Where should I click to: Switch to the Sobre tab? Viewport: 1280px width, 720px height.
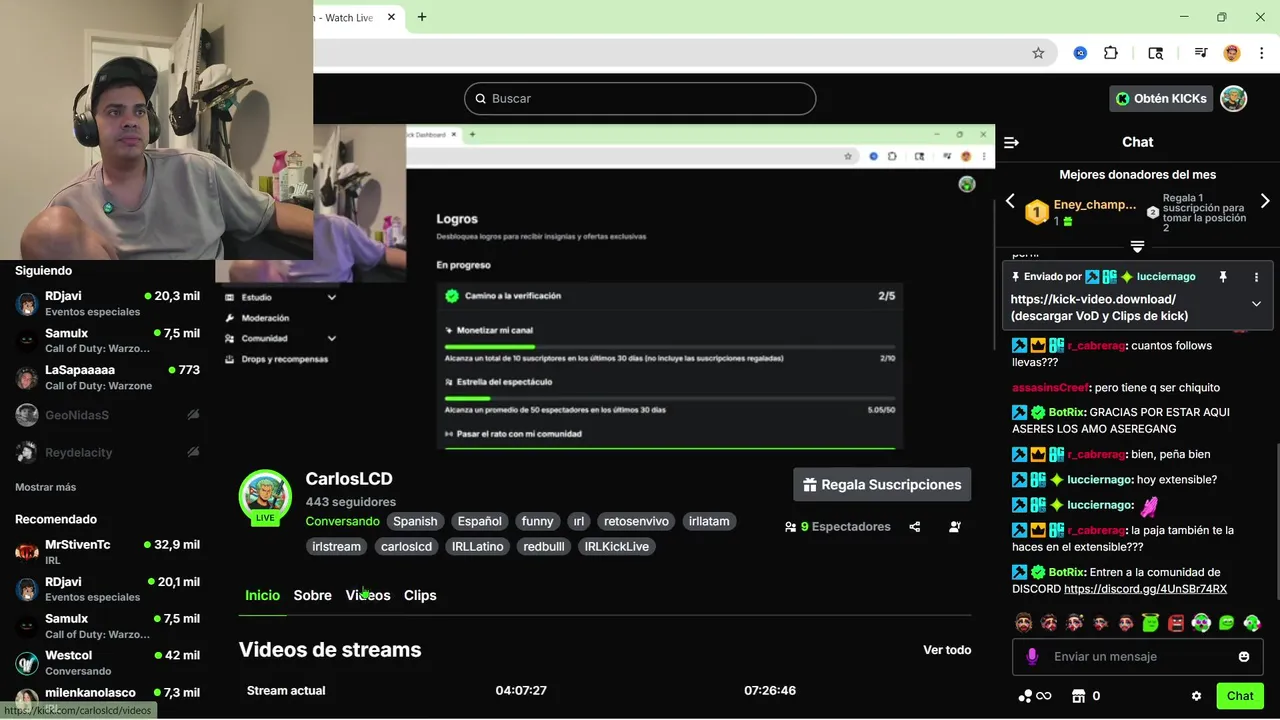click(313, 595)
